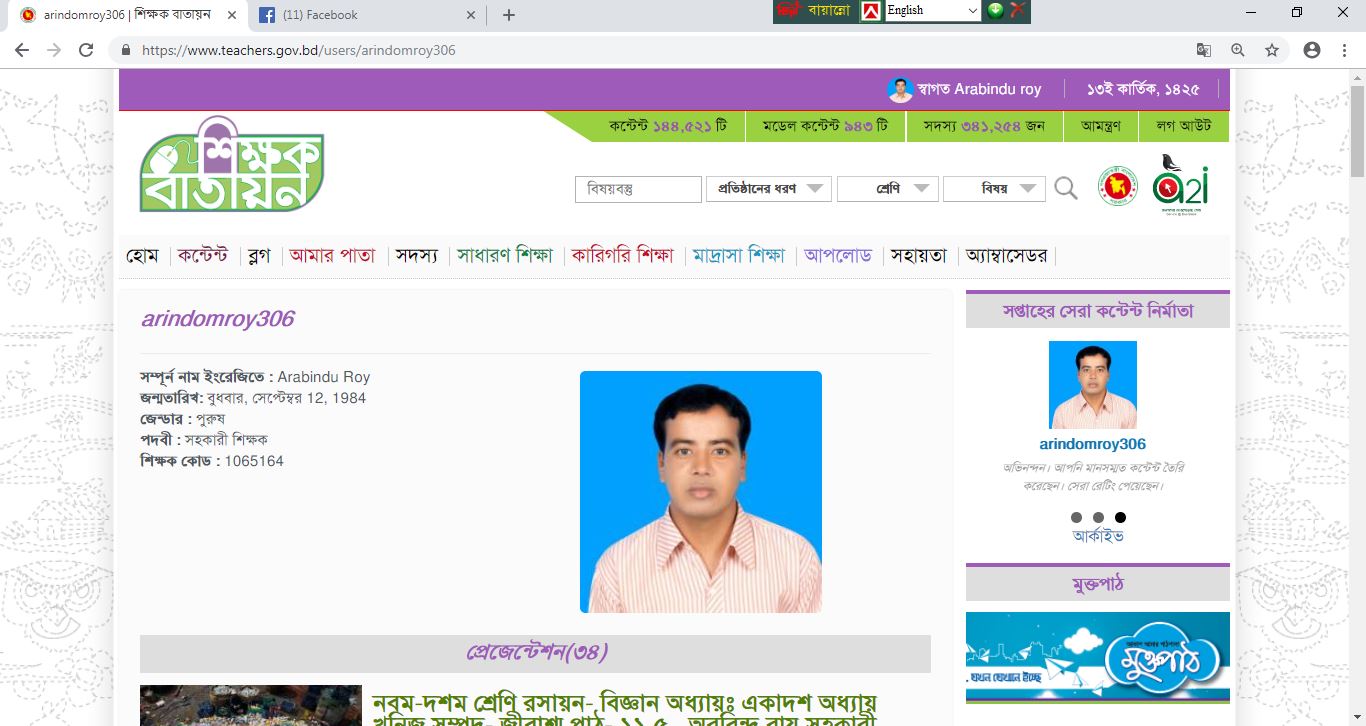Open the zoom magnifier in address bar
Image resolution: width=1366 pixels, height=726 pixels.
(x=1238, y=50)
